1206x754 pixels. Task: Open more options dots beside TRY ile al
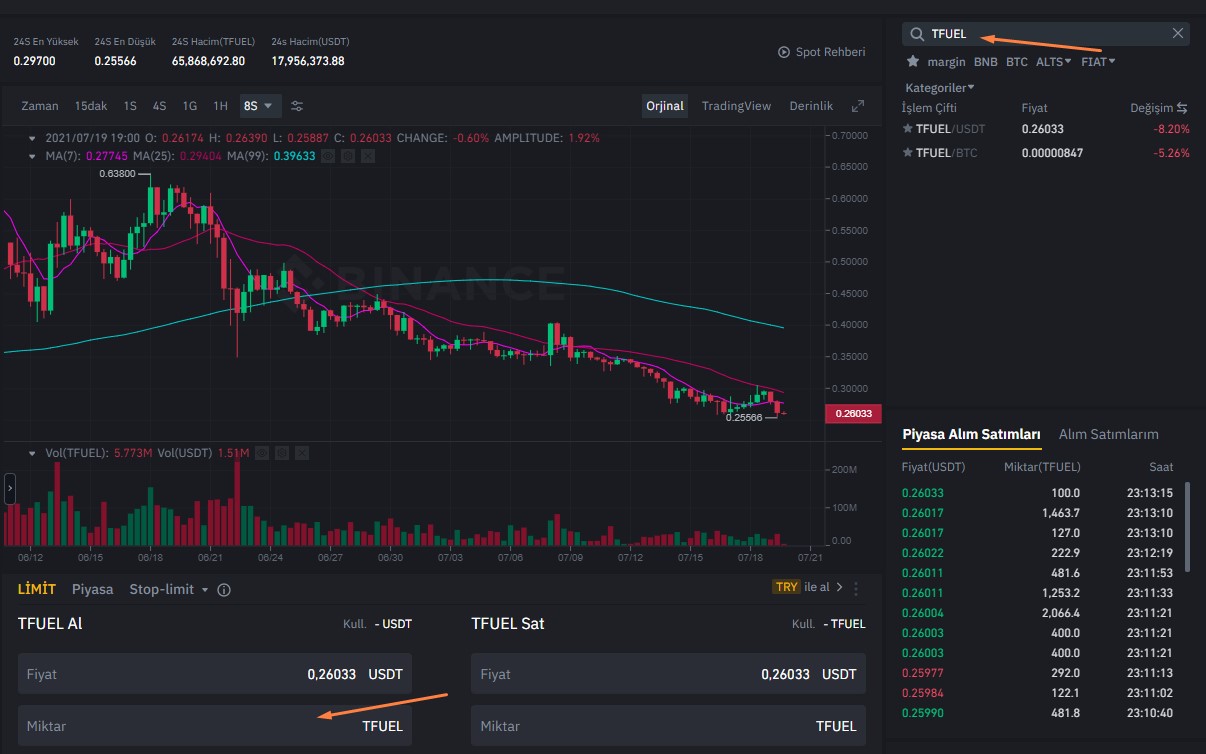click(x=856, y=588)
